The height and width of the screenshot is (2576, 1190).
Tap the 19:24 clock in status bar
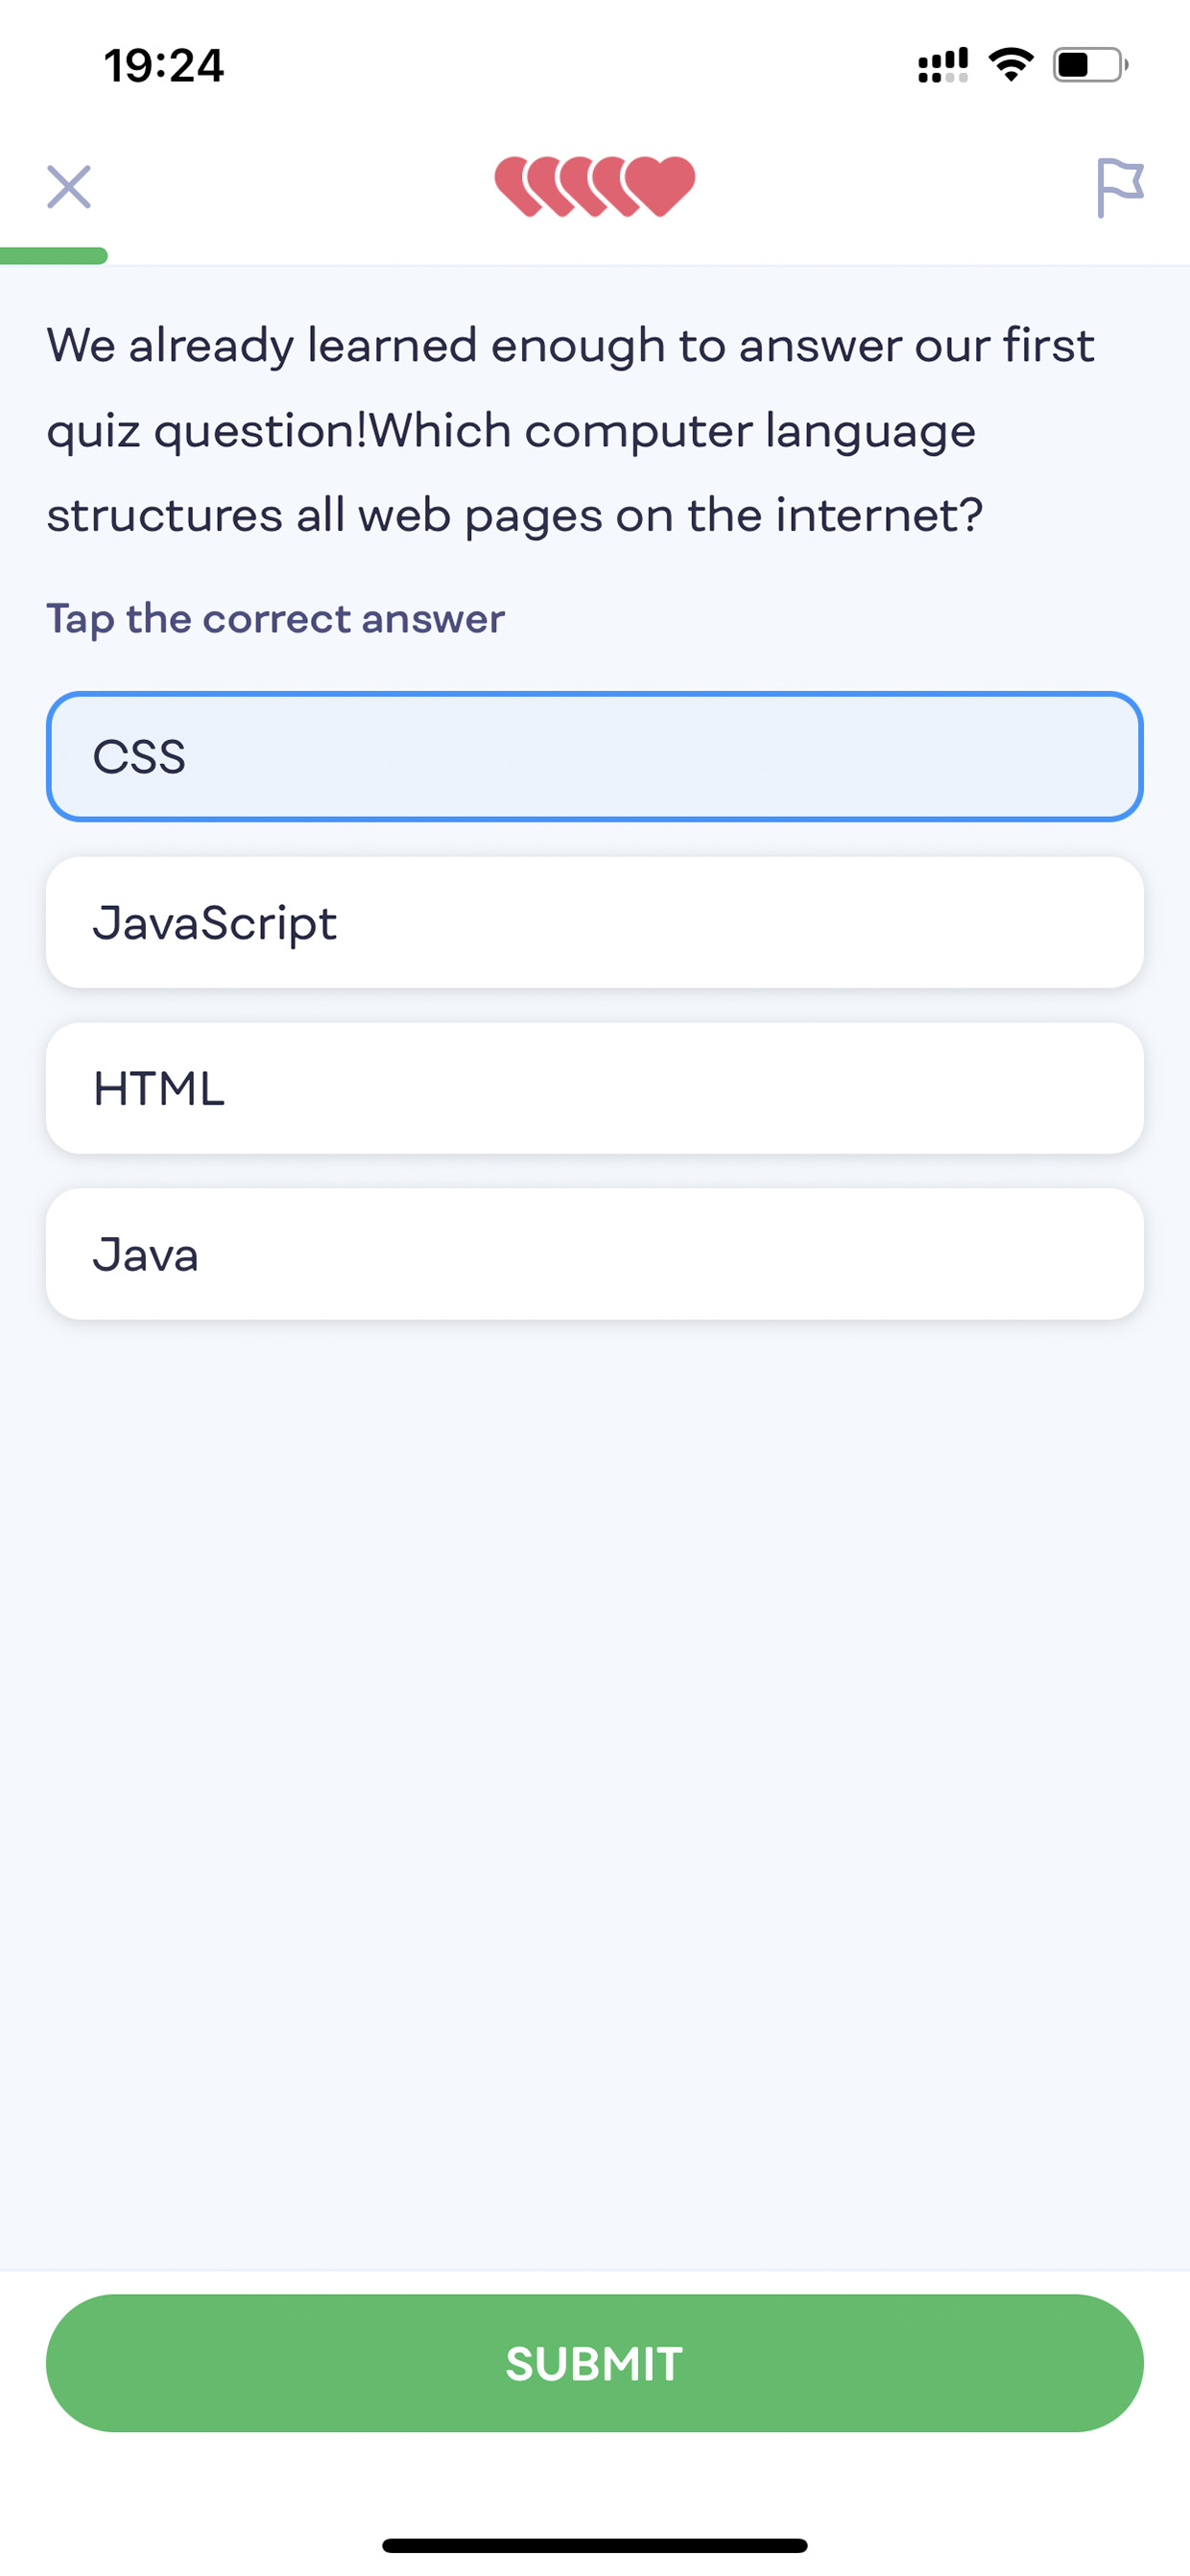tap(164, 66)
